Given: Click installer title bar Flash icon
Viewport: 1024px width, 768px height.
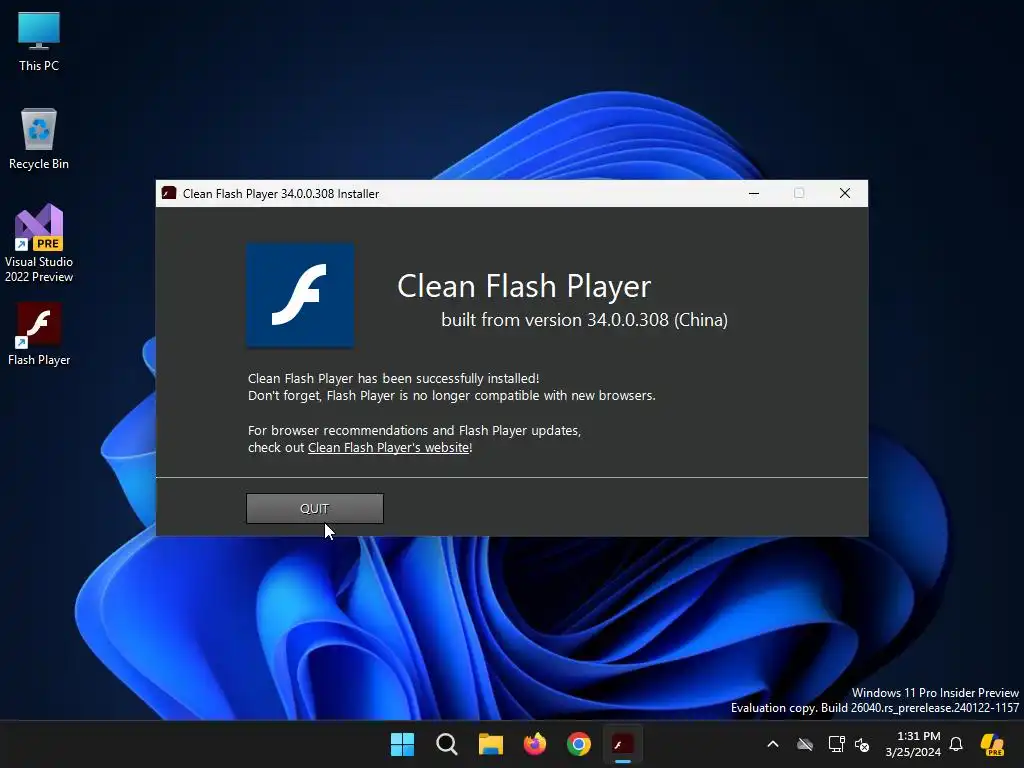Looking at the screenshot, I should coord(169,193).
